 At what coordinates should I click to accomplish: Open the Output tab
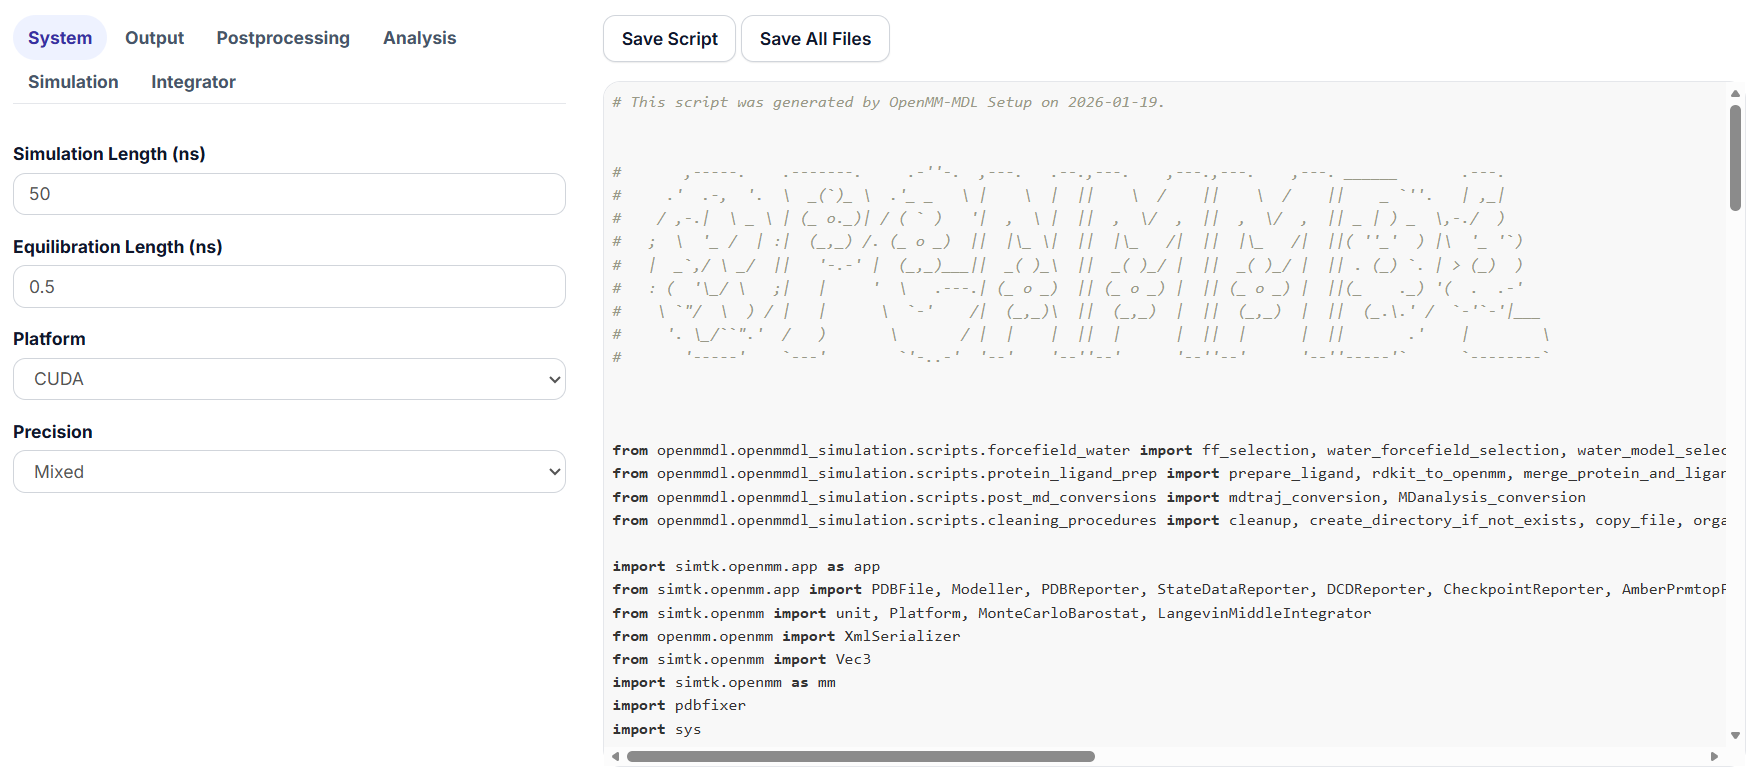click(x=154, y=38)
